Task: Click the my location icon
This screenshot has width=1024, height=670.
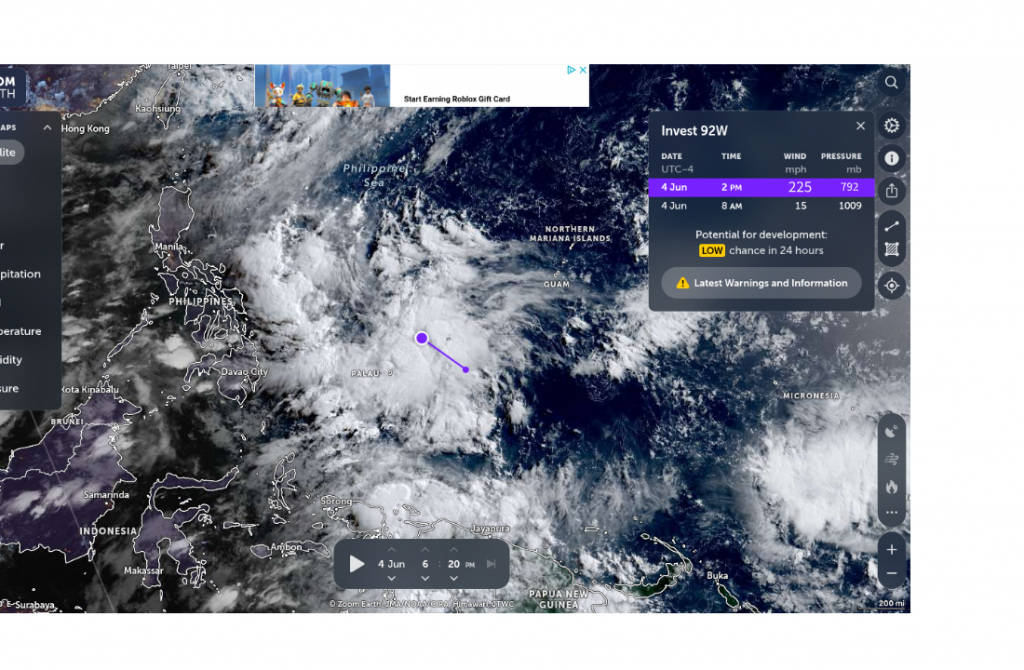Action: pyautogui.click(x=891, y=286)
